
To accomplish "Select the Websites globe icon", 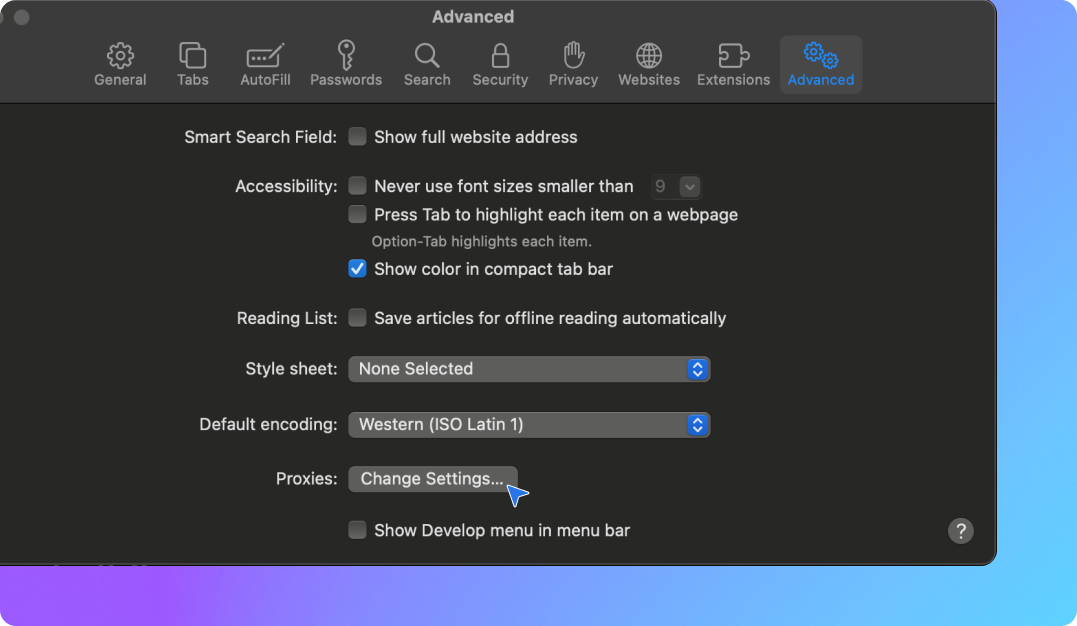I will (x=649, y=56).
